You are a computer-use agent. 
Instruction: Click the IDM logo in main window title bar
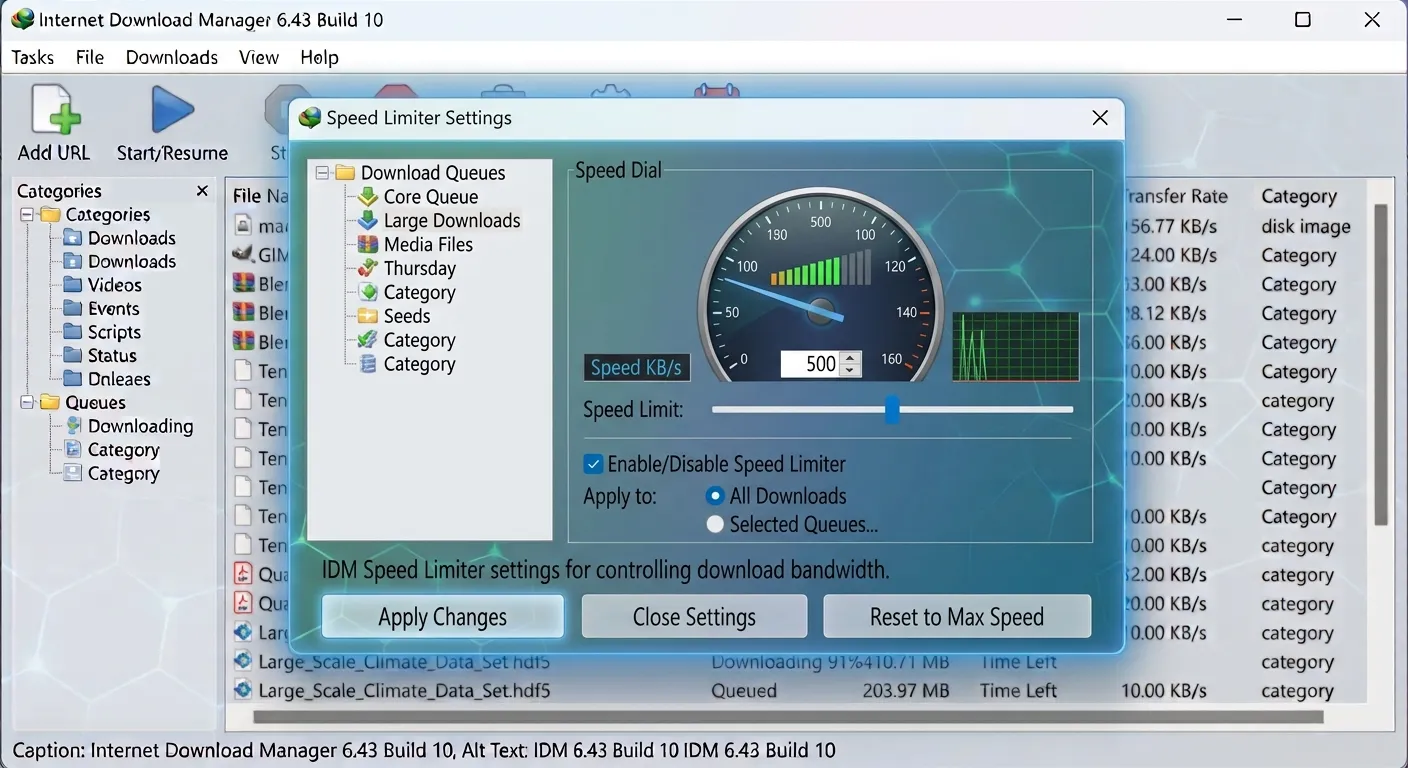(x=21, y=20)
